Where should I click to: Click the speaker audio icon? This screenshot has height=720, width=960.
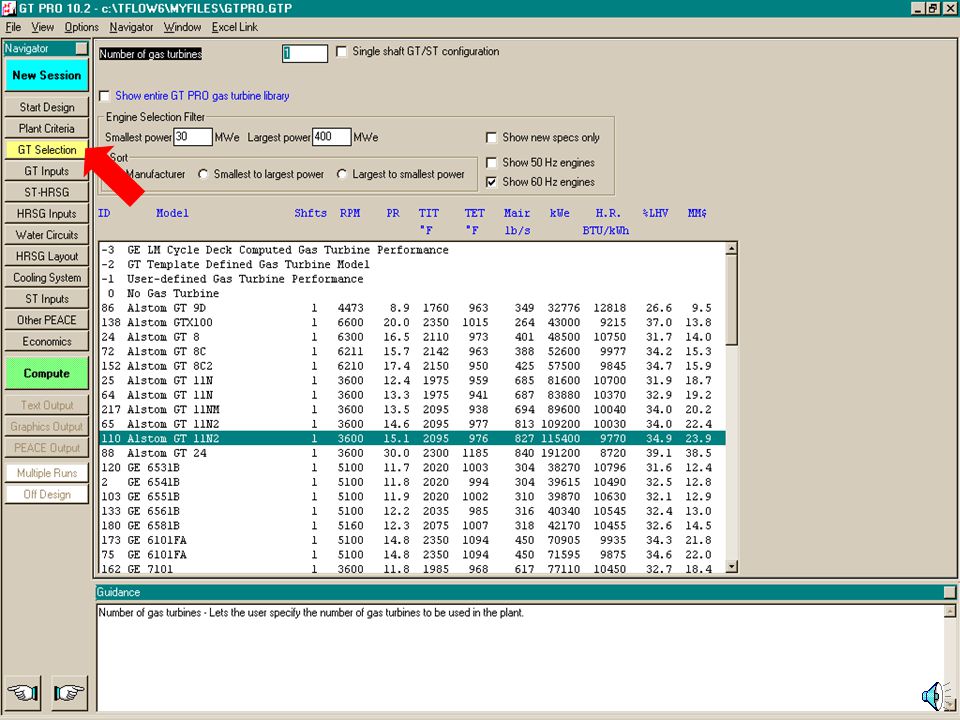pos(934,696)
